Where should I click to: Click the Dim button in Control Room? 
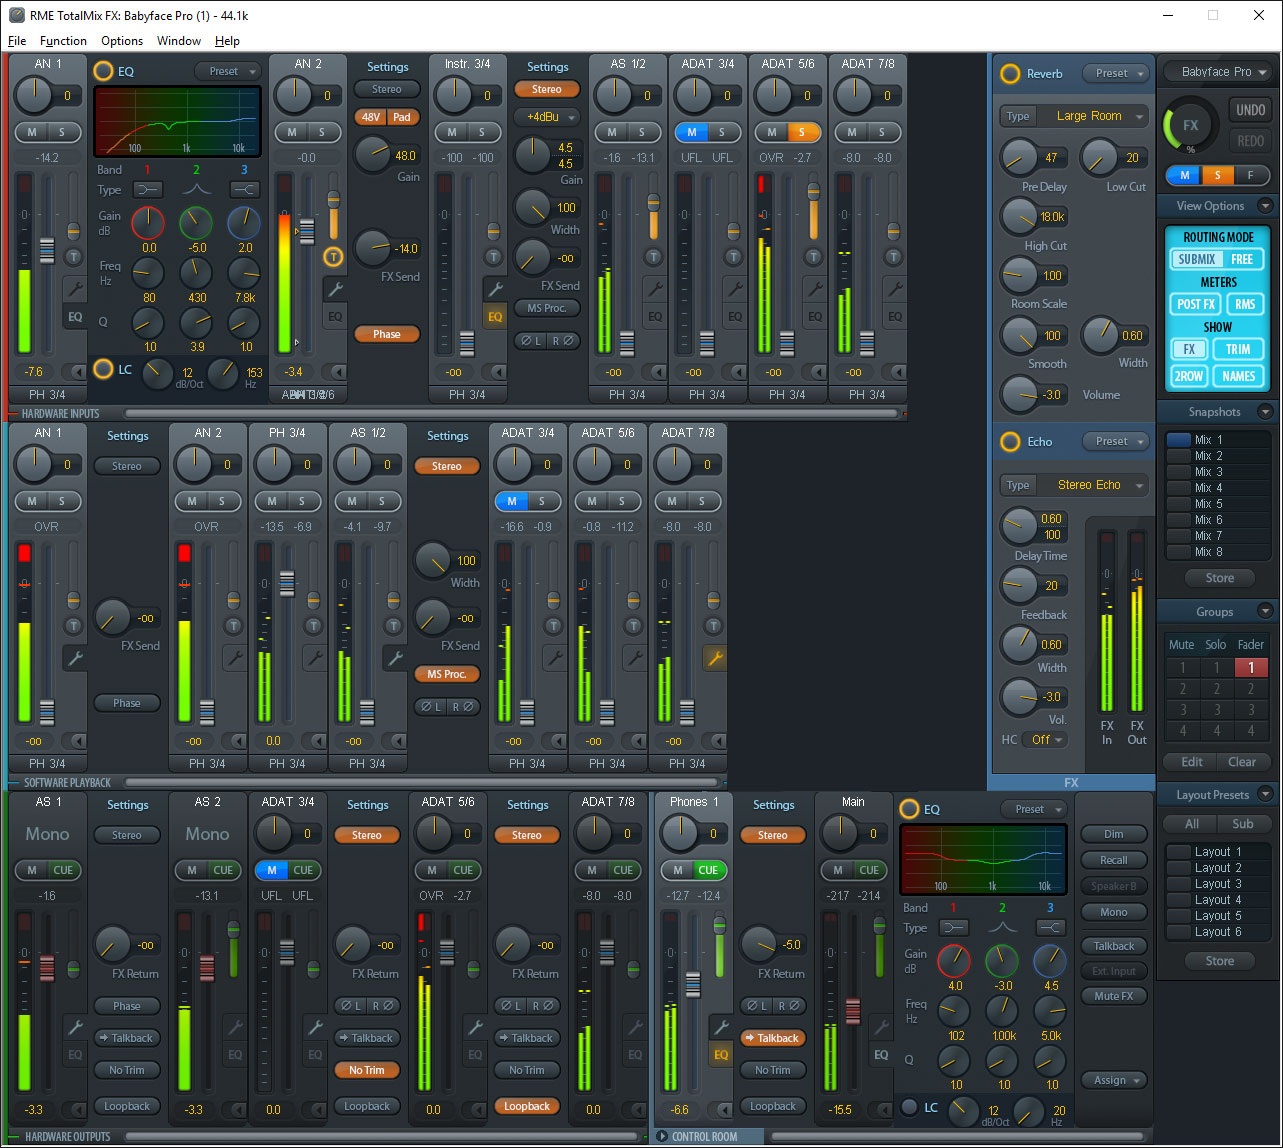[1113, 834]
